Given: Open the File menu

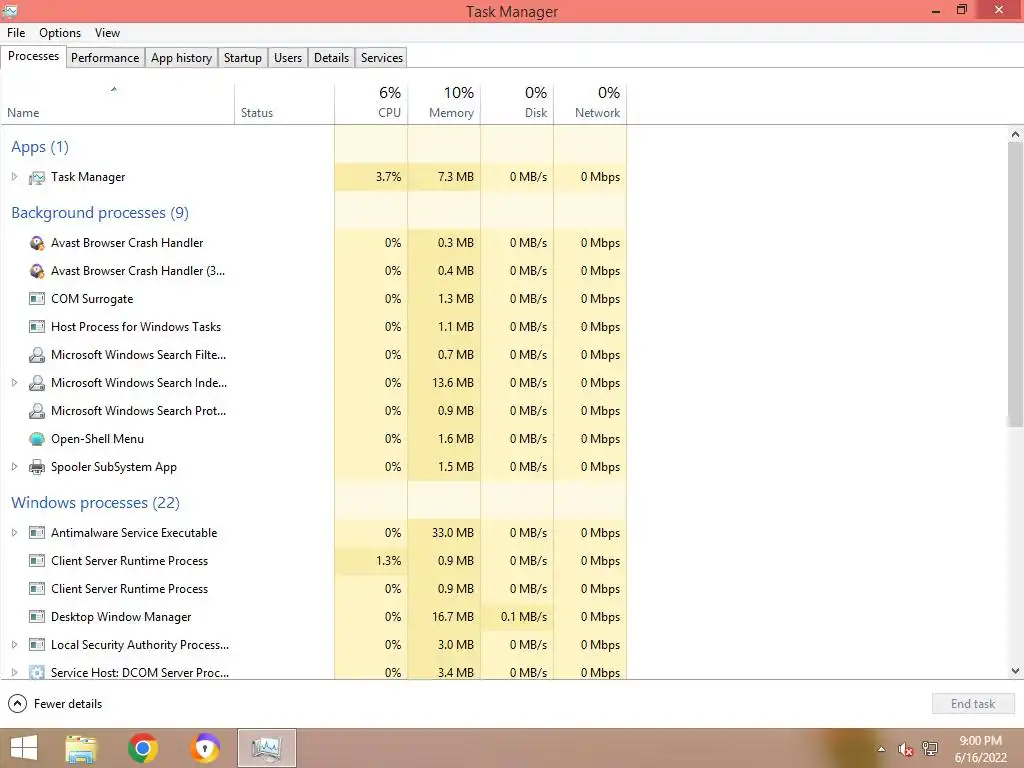Looking at the screenshot, I should coord(16,33).
